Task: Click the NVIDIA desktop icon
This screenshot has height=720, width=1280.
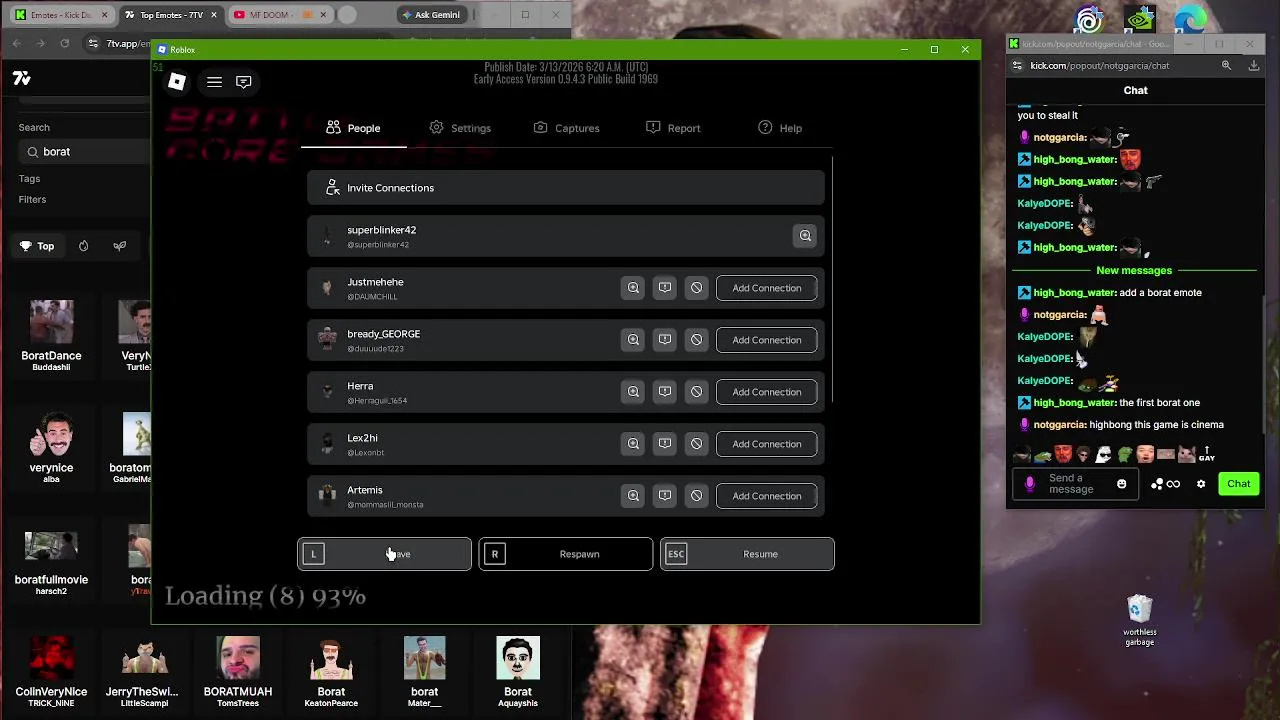Action: tap(1139, 20)
